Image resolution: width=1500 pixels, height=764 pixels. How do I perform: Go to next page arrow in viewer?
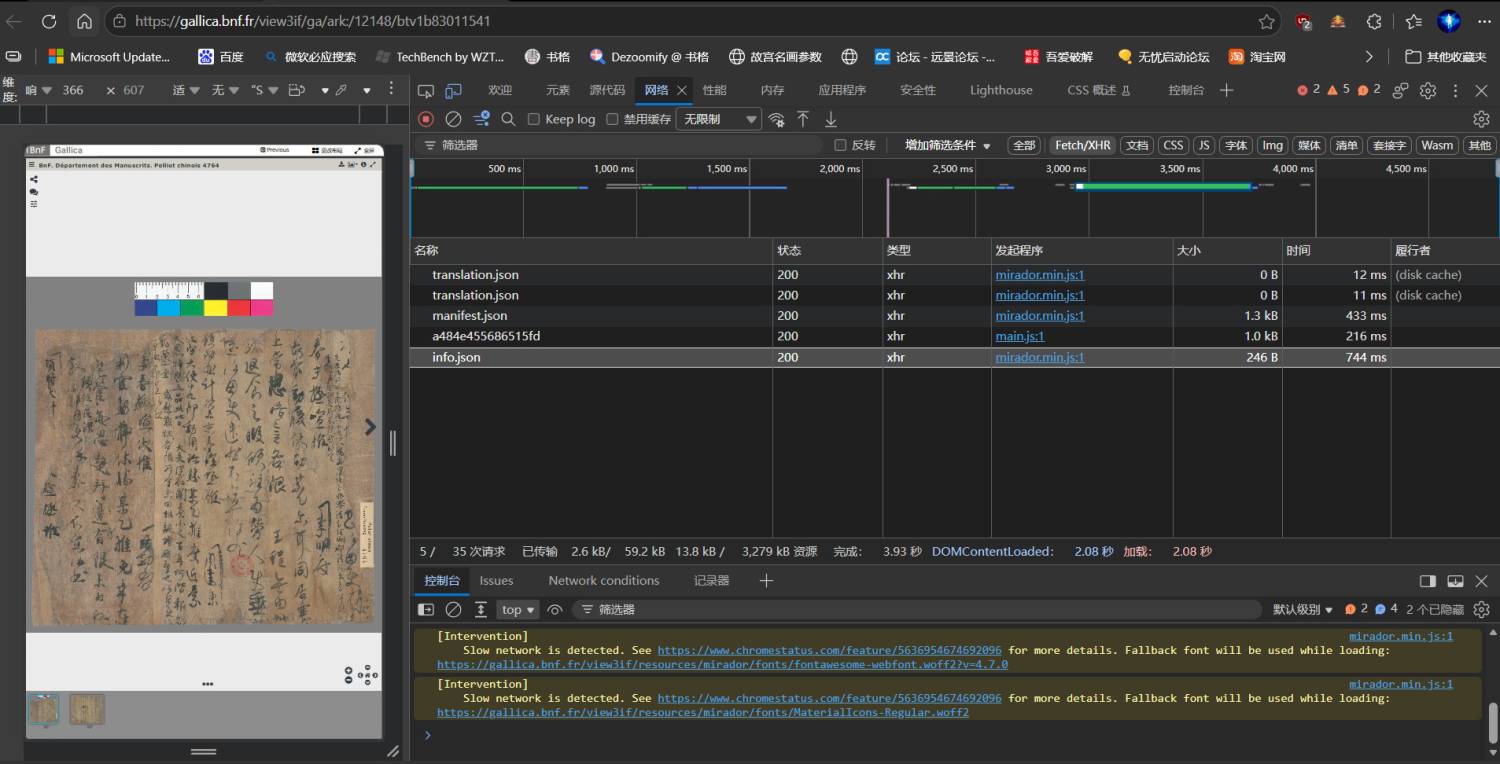370,427
